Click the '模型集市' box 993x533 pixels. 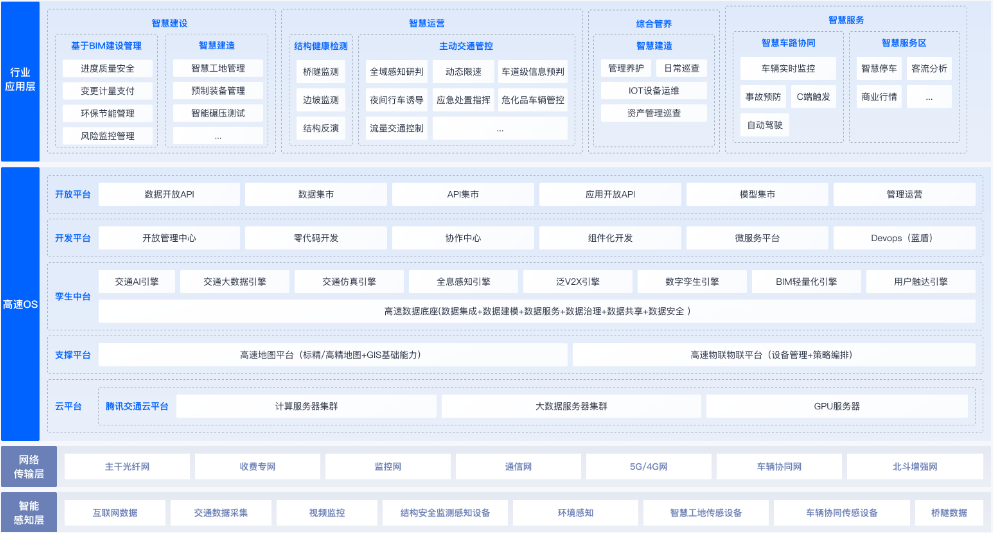[757, 194]
